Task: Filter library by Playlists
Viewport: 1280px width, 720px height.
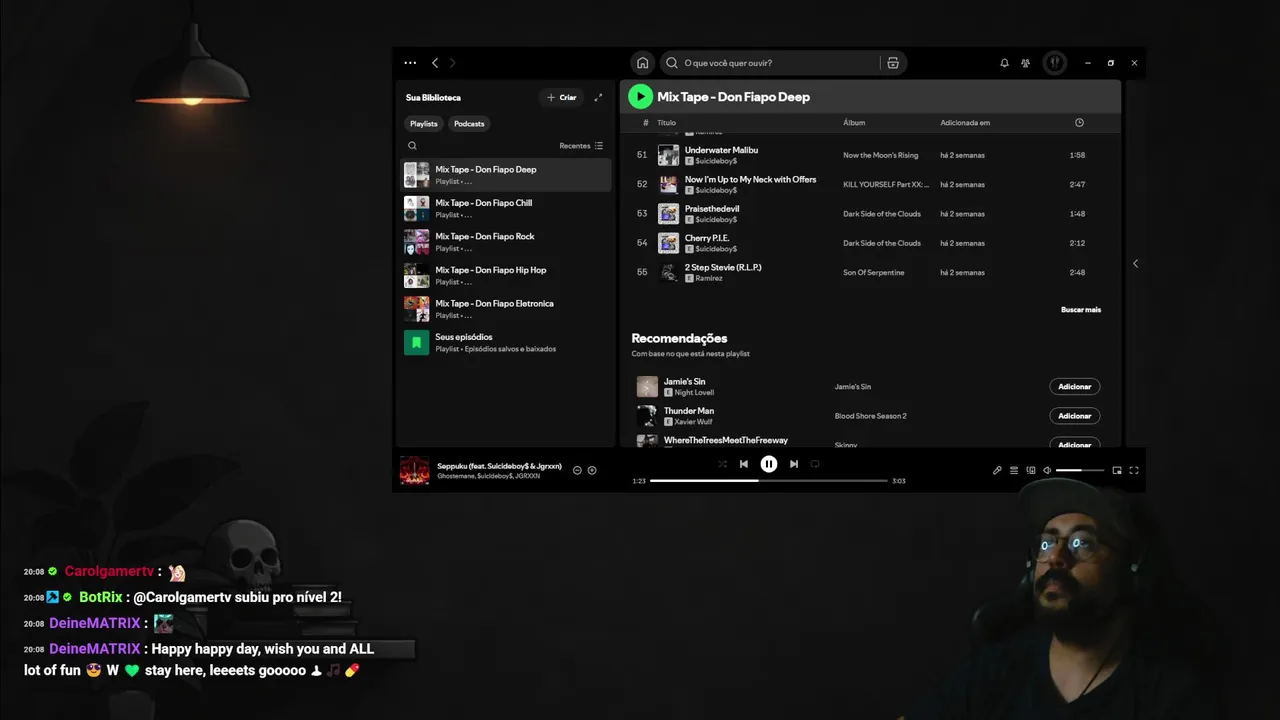Action: [x=424, y=124]
